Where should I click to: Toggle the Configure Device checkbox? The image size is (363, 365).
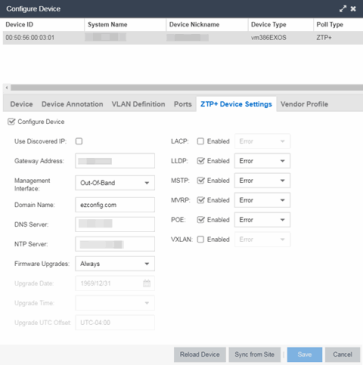coord(11,122)
